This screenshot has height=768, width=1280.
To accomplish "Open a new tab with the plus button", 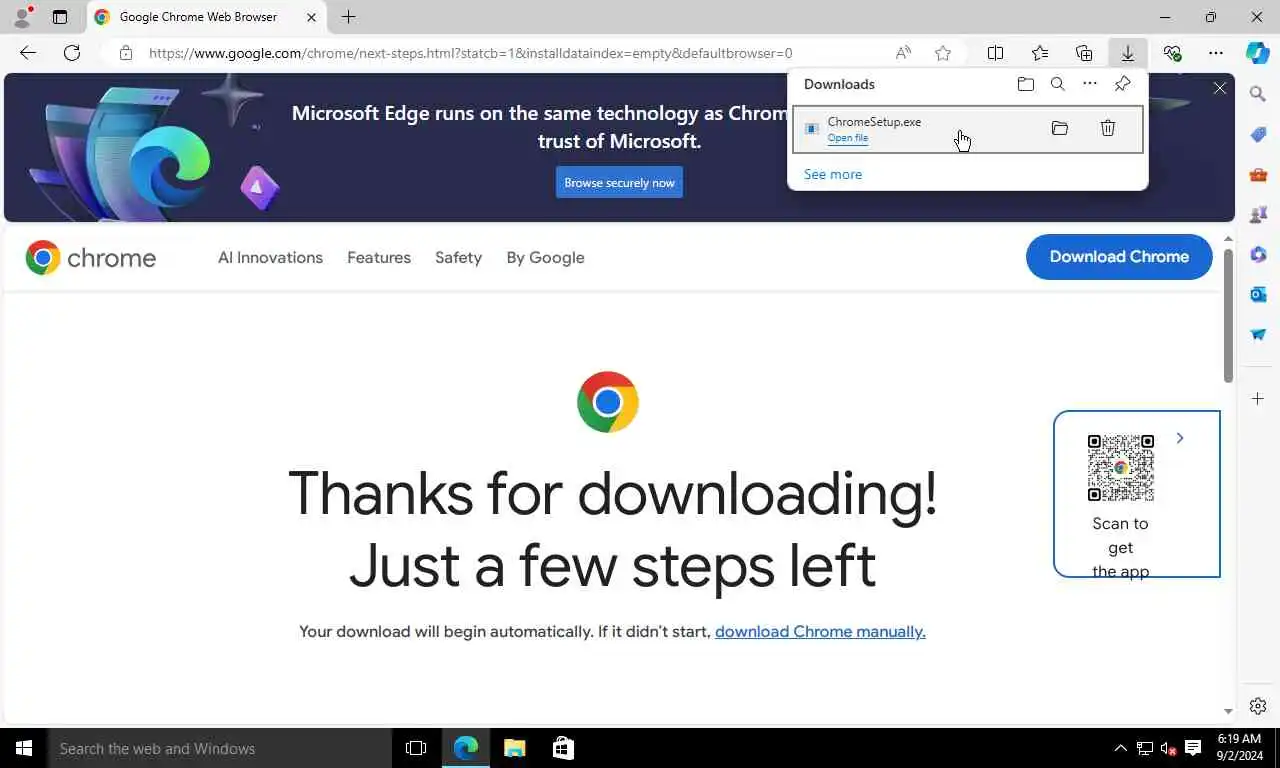I will coord(348,17).
